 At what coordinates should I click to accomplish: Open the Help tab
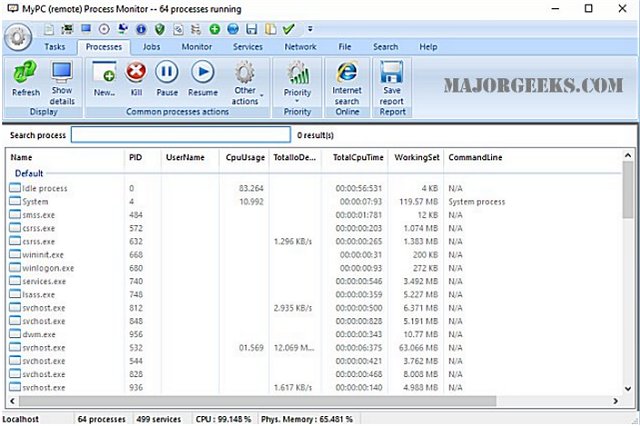tap(428, 47)
